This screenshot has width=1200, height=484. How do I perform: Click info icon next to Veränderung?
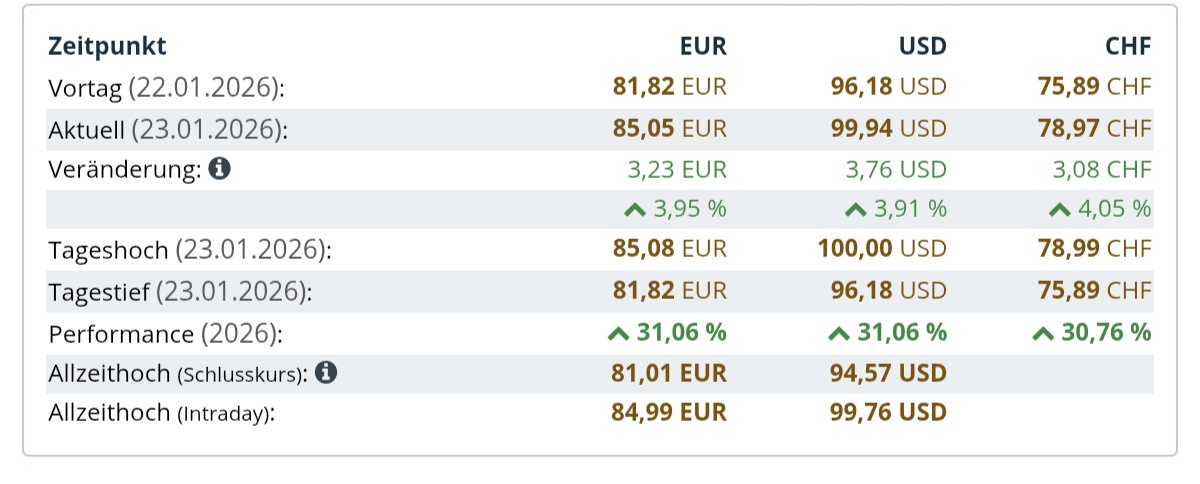click(x=219, y=169)
